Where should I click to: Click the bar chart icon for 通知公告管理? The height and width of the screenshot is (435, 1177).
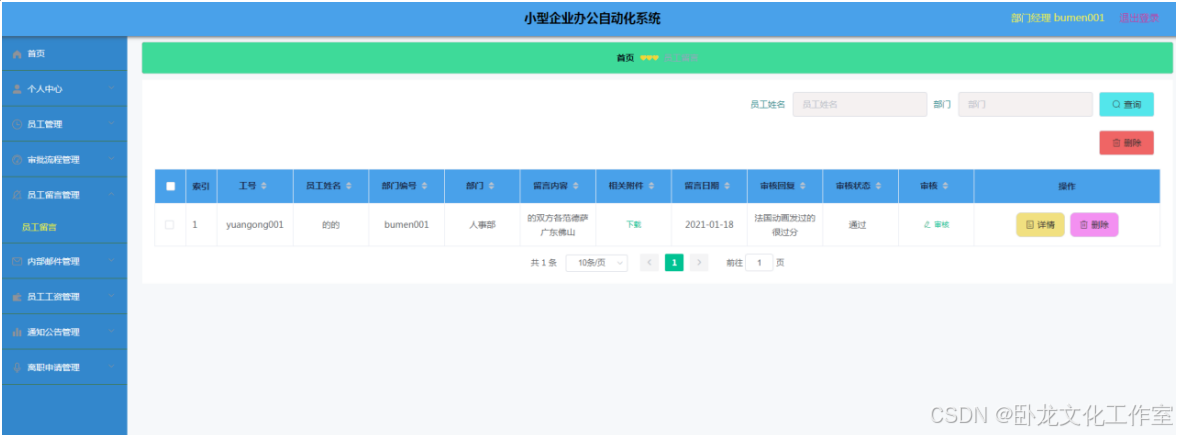coord(17,332)
